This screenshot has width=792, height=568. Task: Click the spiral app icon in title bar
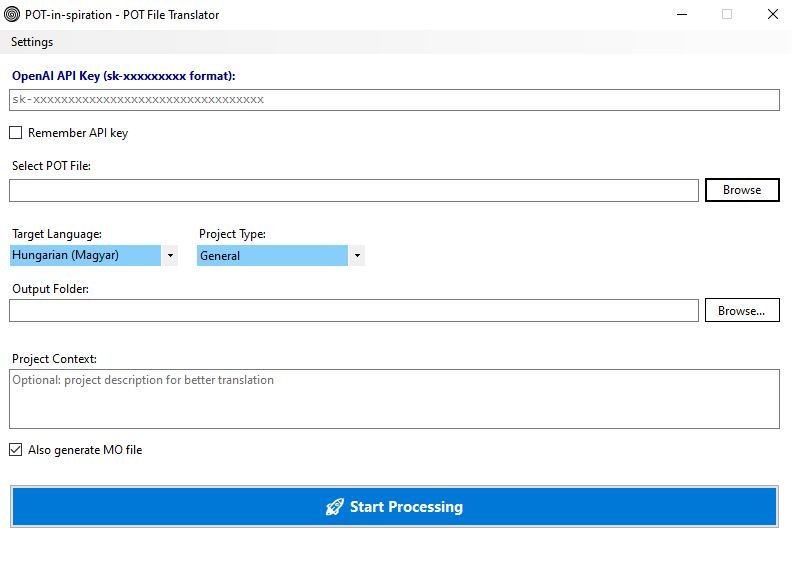tap(12, 15)
